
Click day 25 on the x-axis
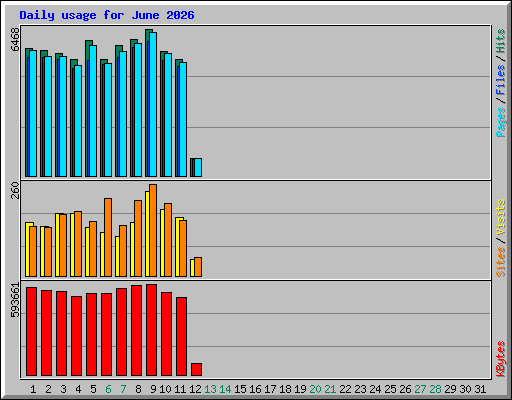pyautogui.click(x=390, y=389)
